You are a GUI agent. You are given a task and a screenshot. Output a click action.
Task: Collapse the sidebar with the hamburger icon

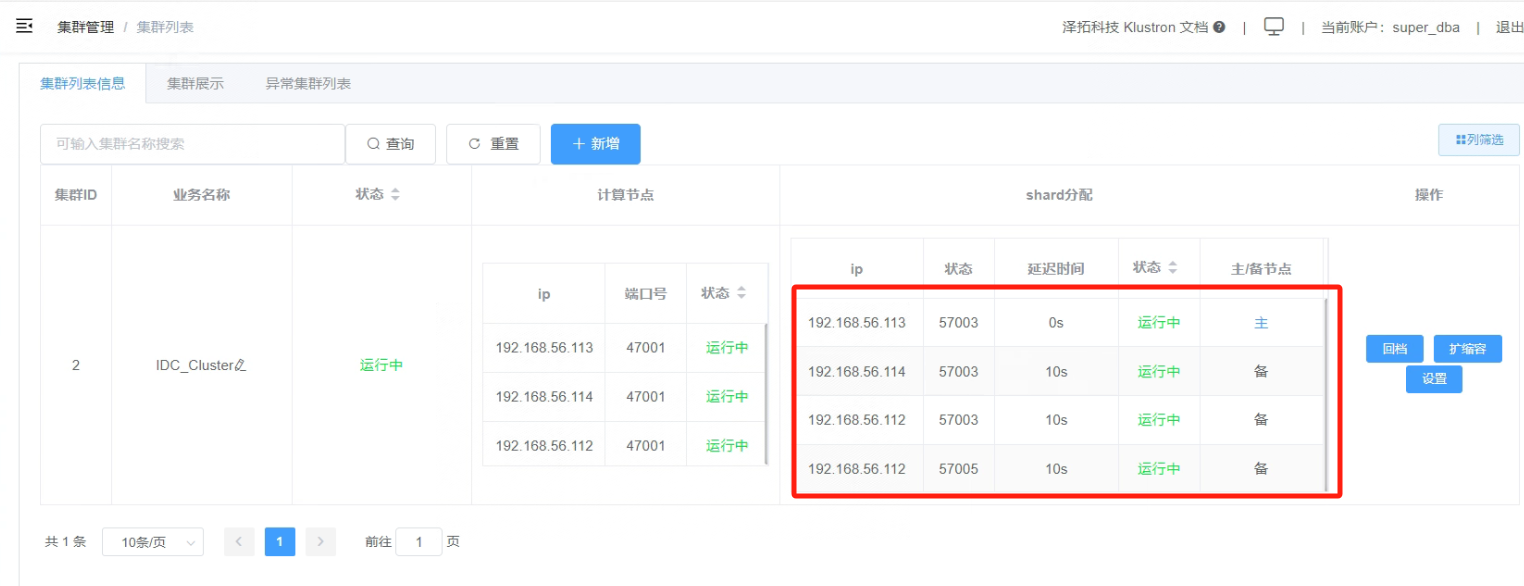coord(25,26)
